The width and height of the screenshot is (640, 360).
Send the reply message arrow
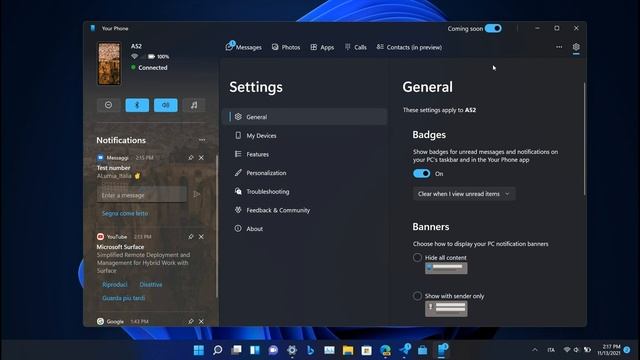197,195
